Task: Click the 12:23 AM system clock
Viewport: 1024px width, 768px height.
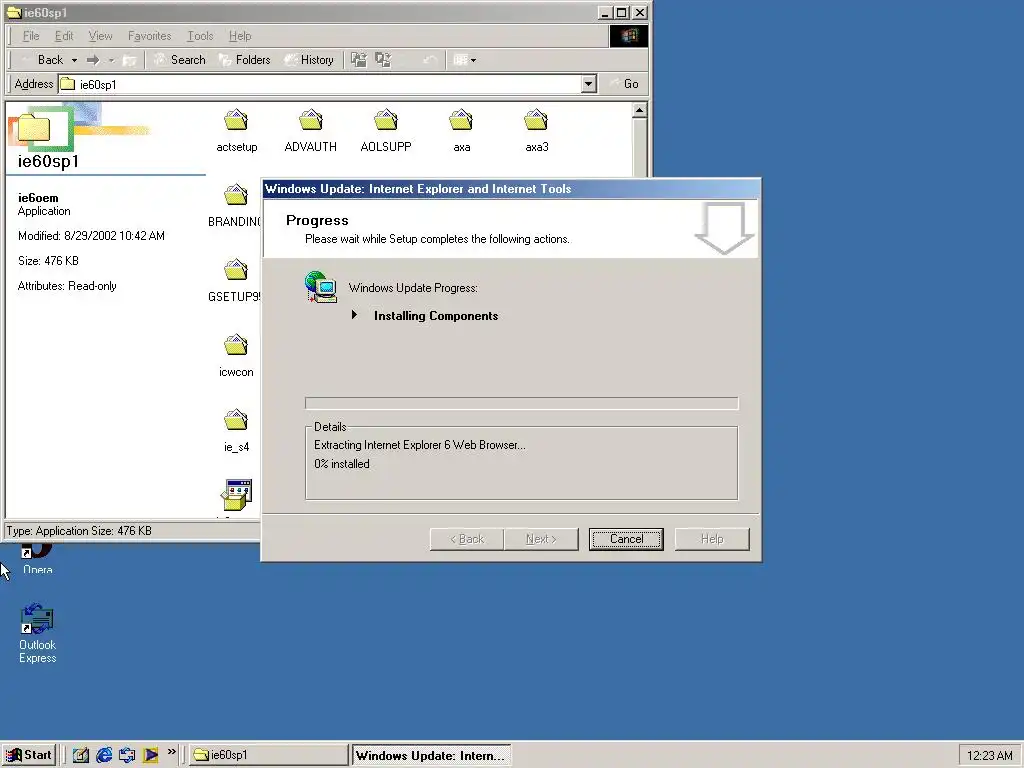Action: (x=989, y=756)
